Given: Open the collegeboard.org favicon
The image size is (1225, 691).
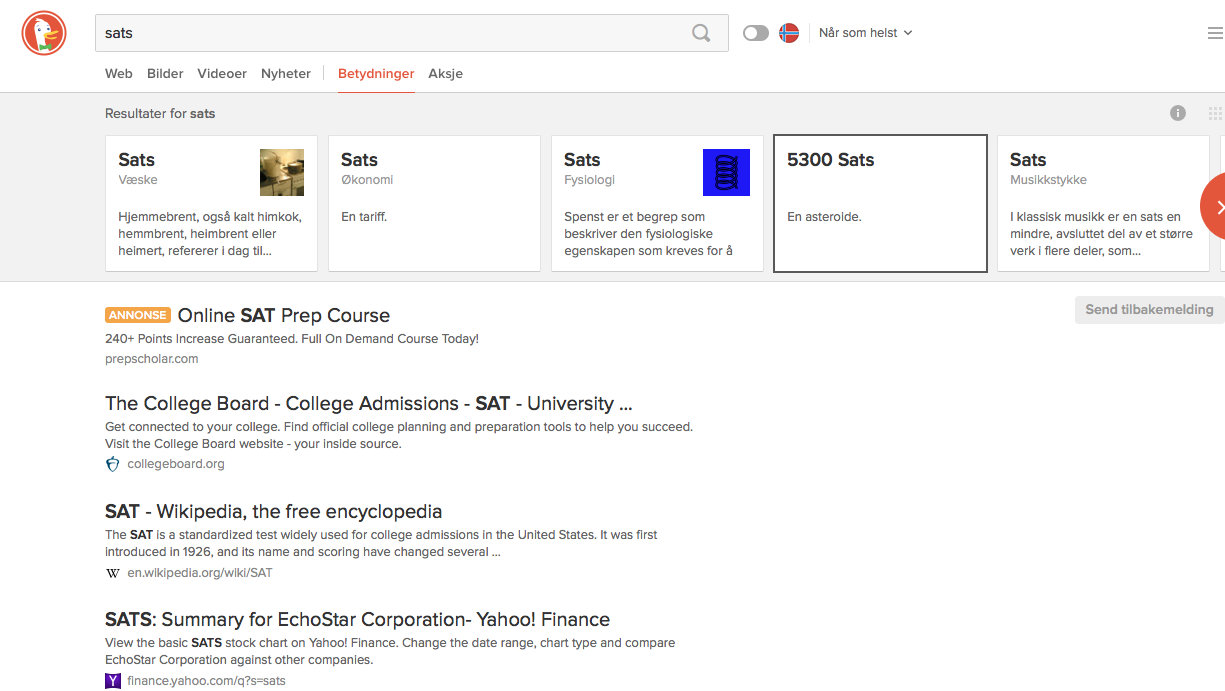Looking at the screenshot, I should [x=113, y=464].
